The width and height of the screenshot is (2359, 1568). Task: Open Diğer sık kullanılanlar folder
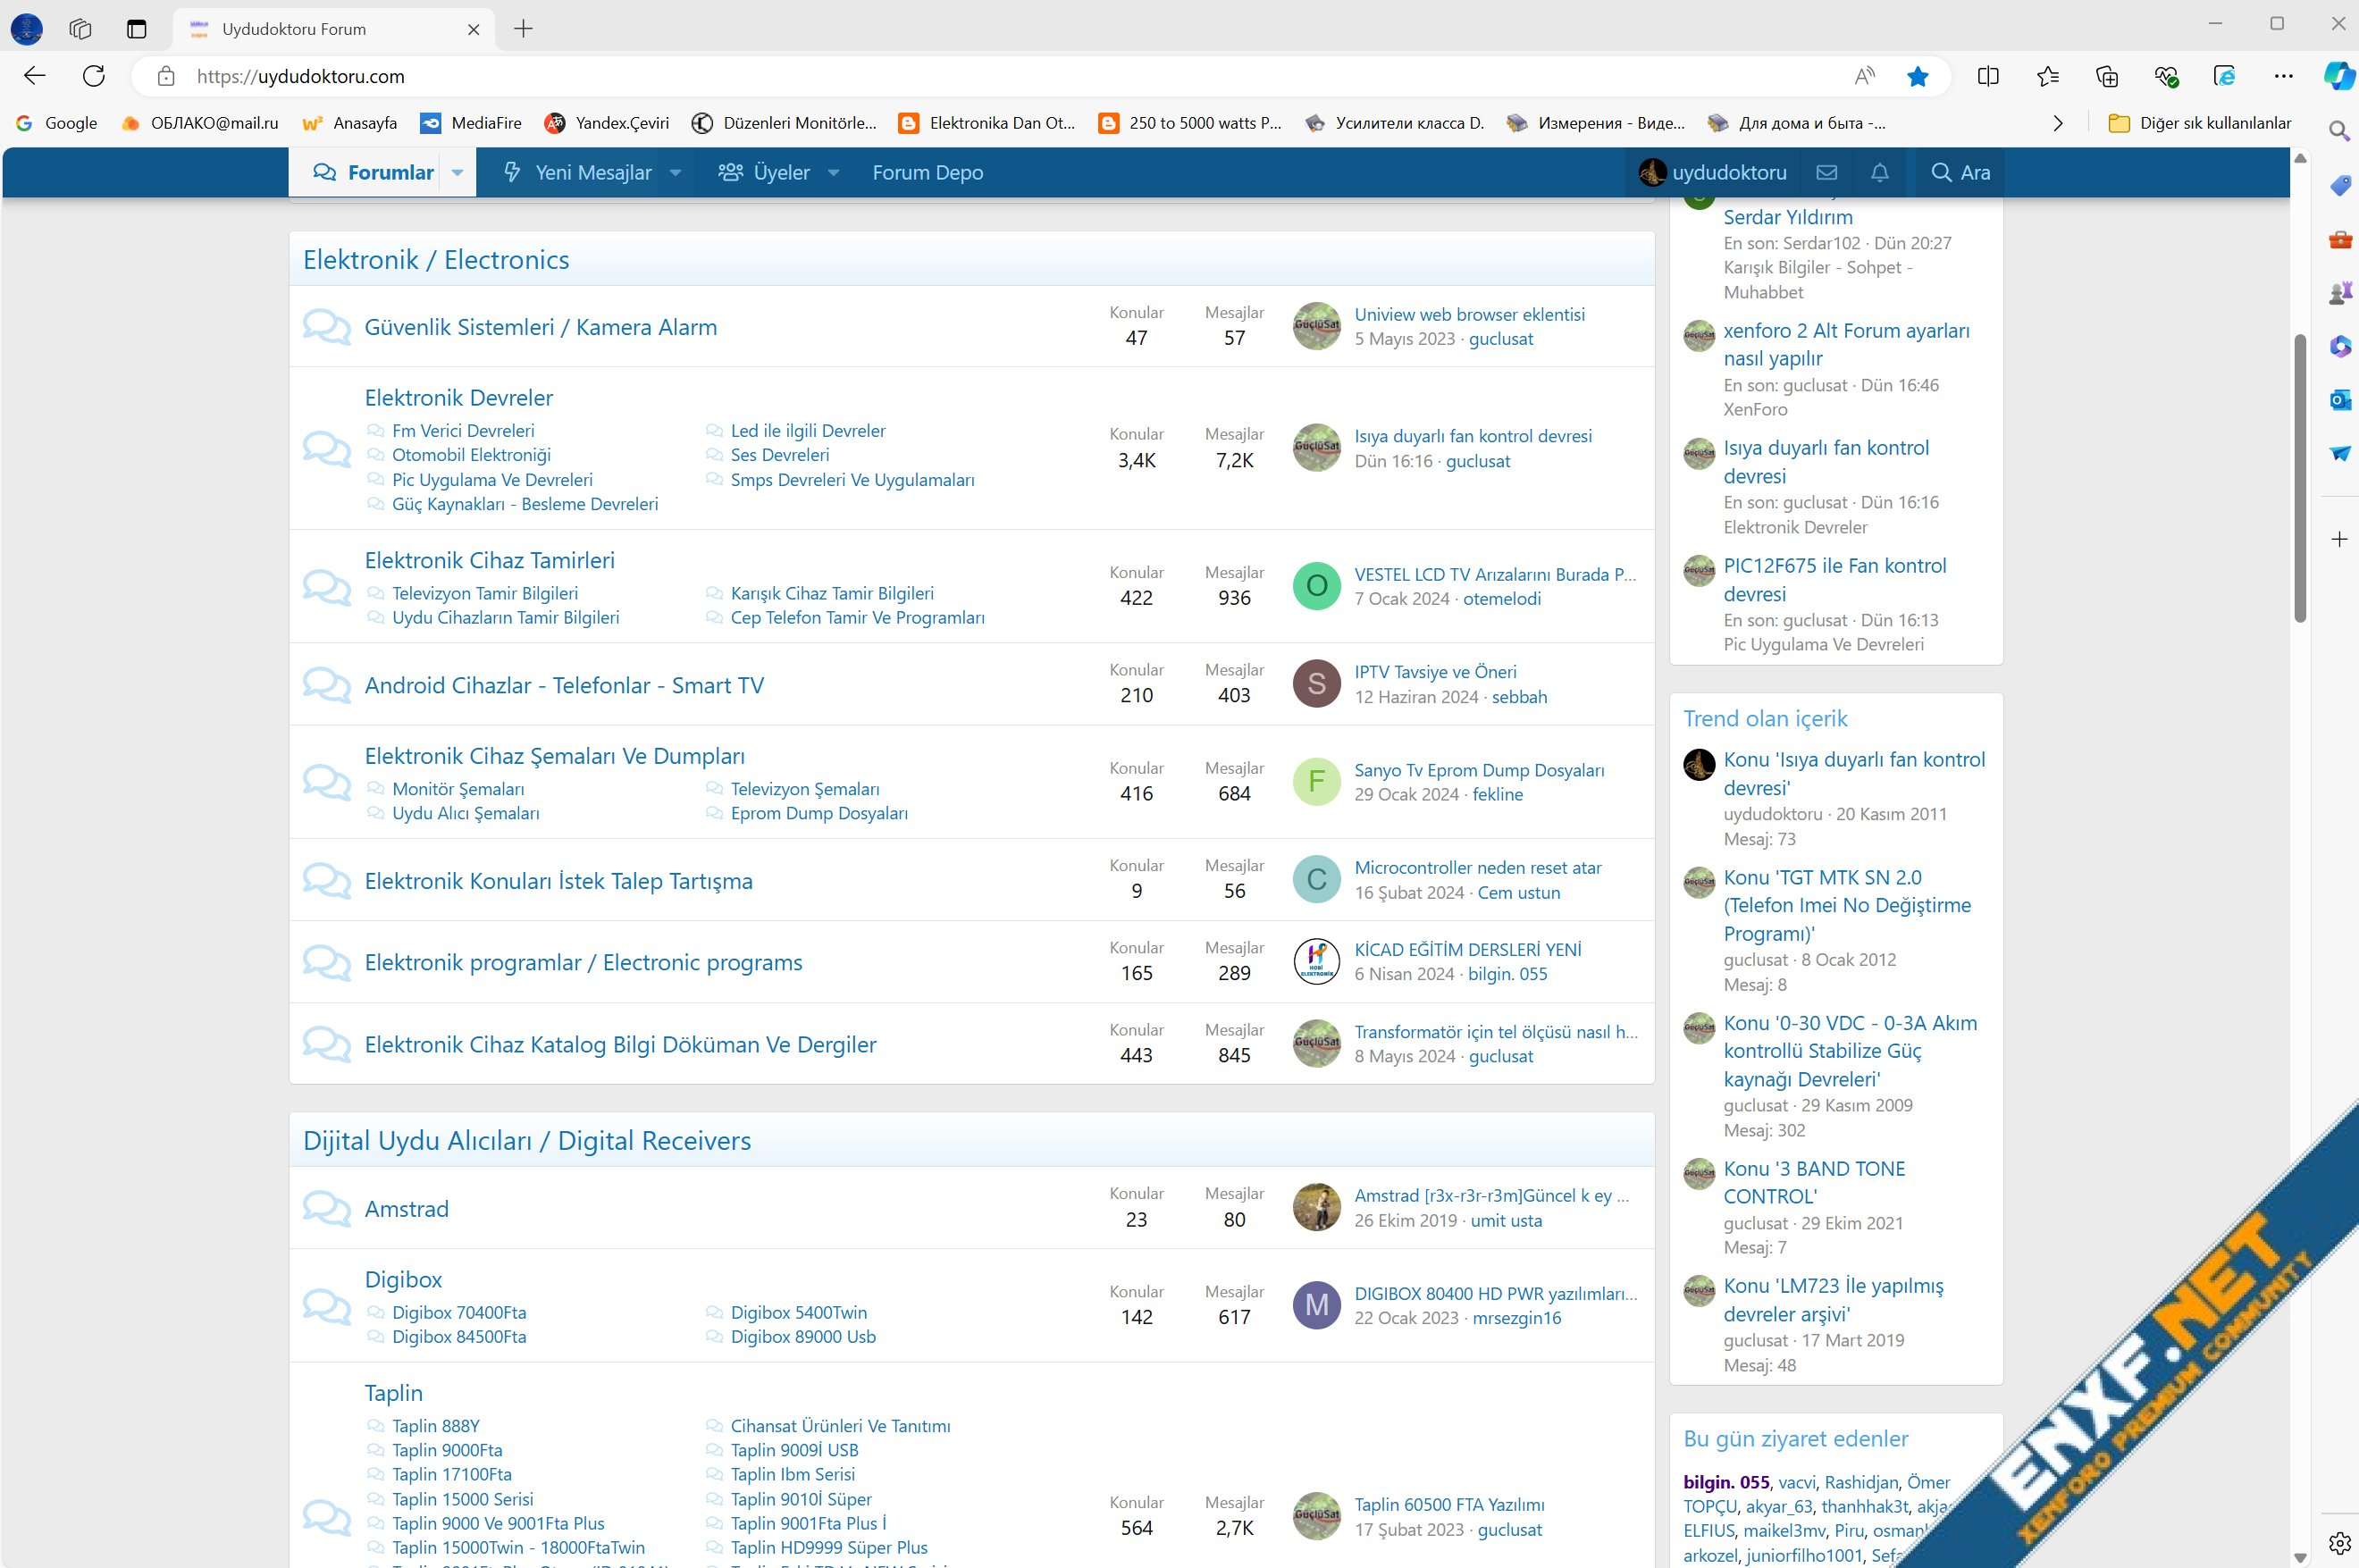(2199, 123)
